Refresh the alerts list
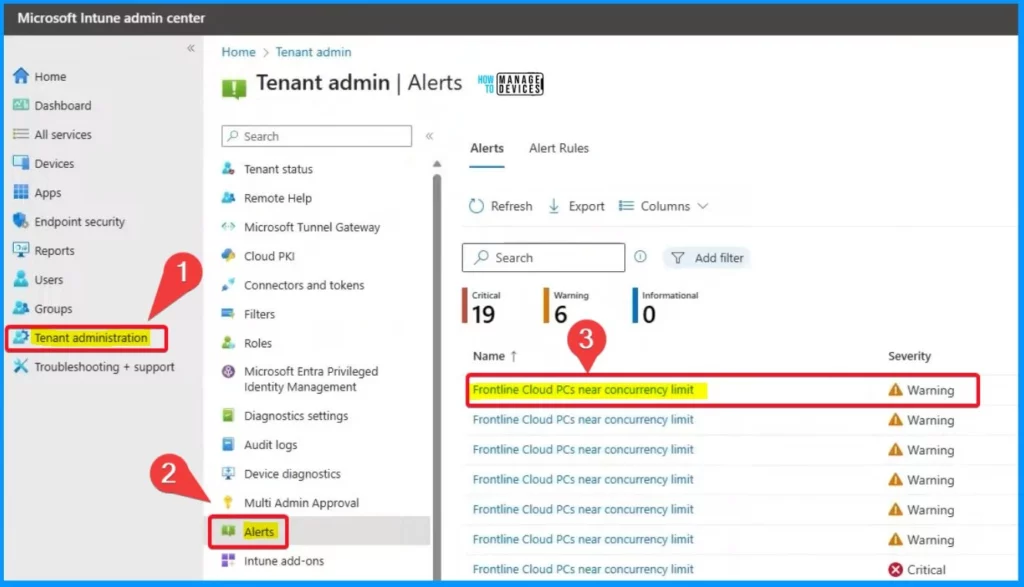Viewport: 1024px width, 587px height. click(x=500, y=206)
